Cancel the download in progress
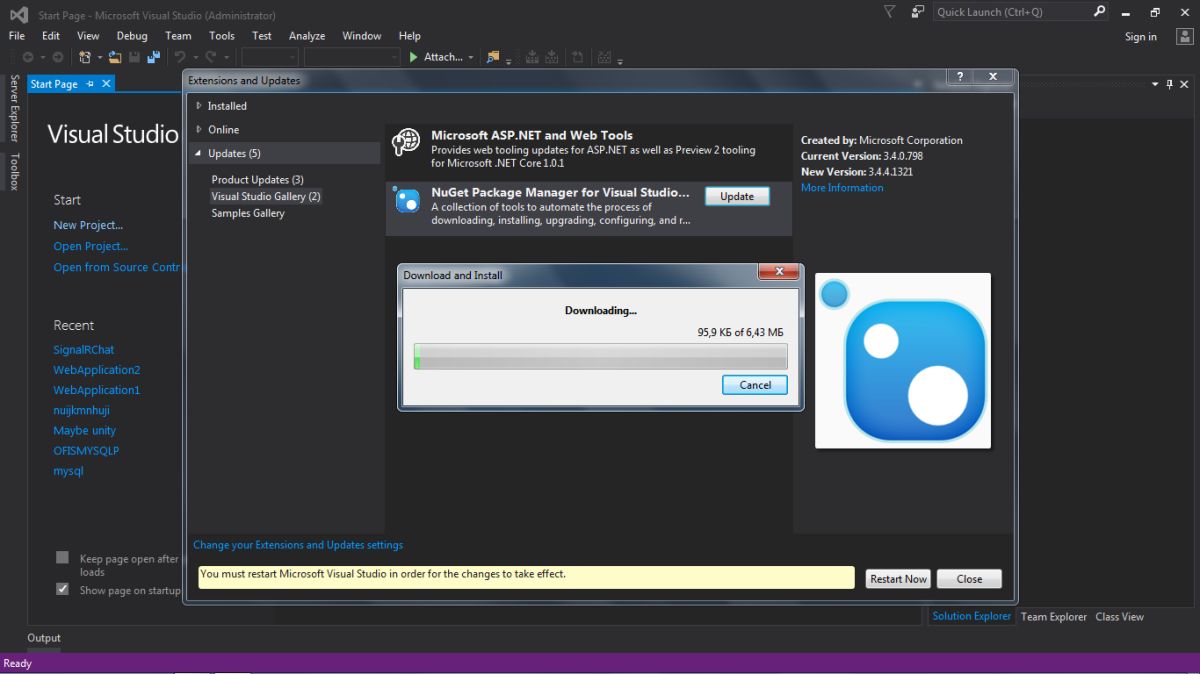Screen dimensions: 1200x674 point(755,385)
